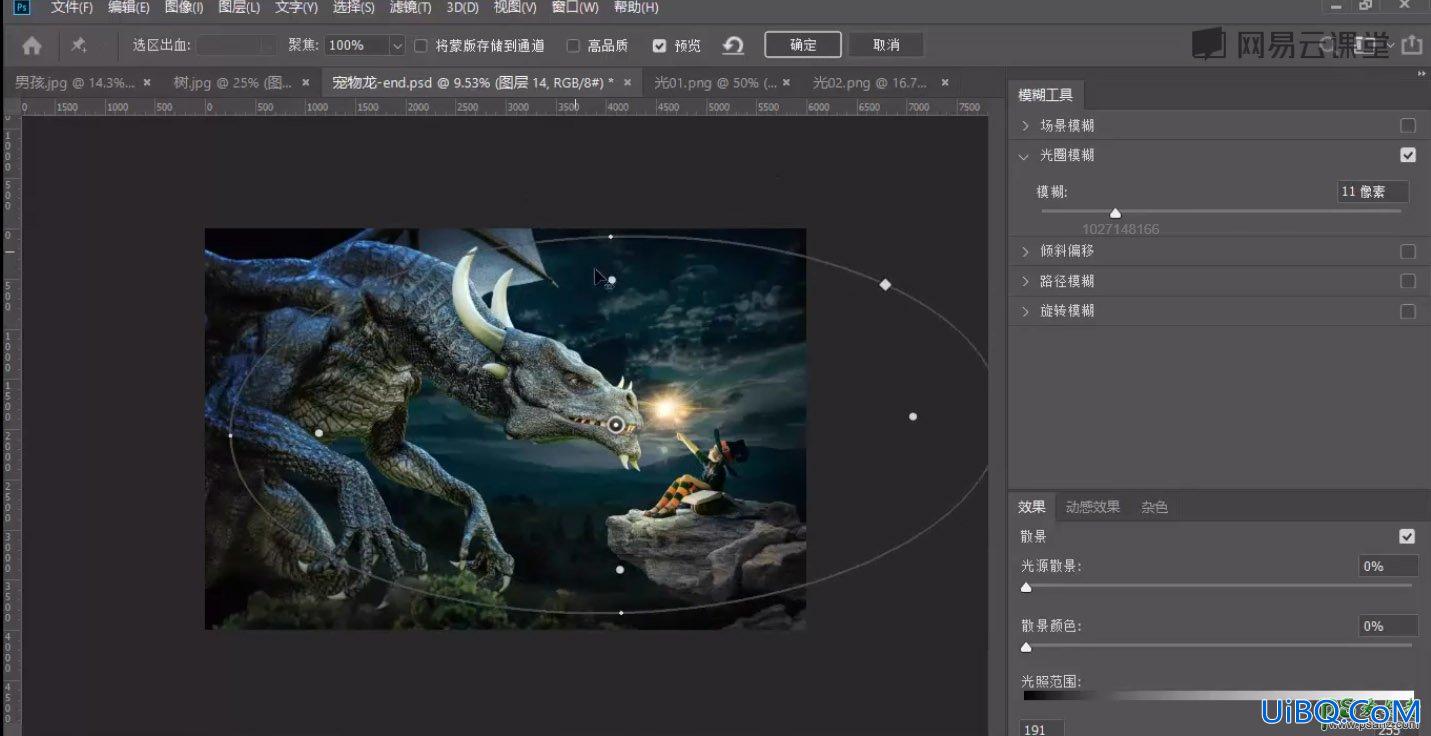Click the 取消 cancel button

tap(886, 45)
